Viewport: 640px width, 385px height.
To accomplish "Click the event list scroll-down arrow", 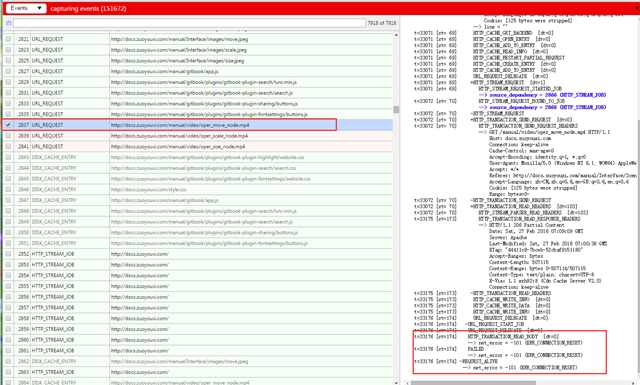I will coord(396,382).
